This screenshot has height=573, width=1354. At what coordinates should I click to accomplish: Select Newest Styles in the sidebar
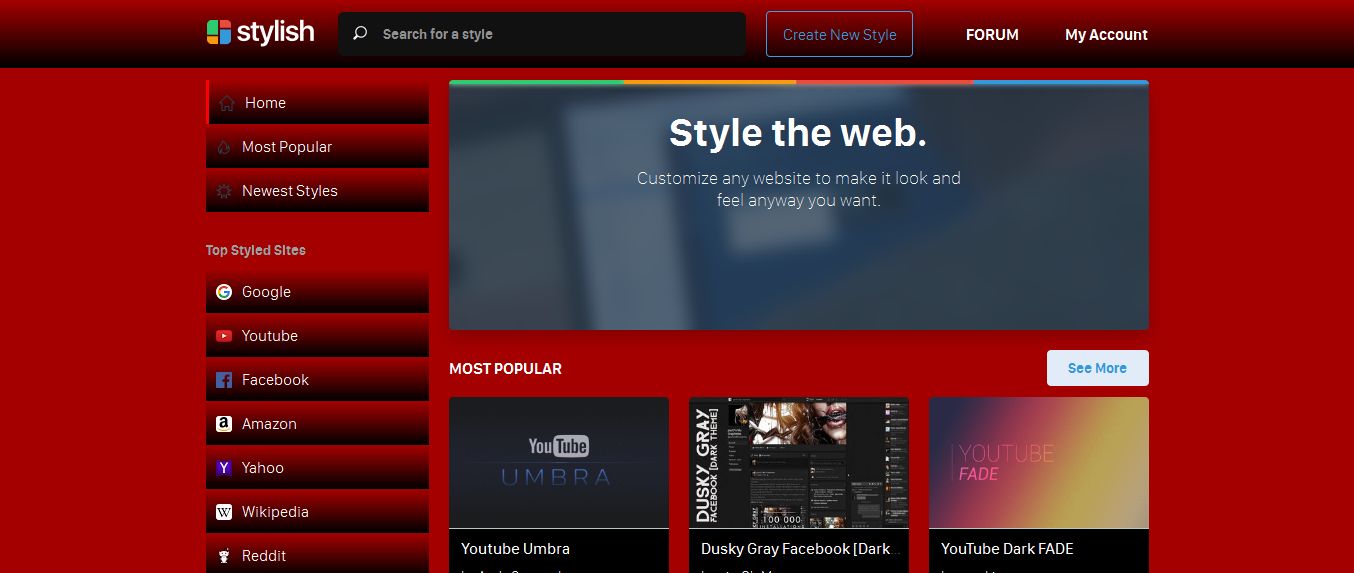317,190
